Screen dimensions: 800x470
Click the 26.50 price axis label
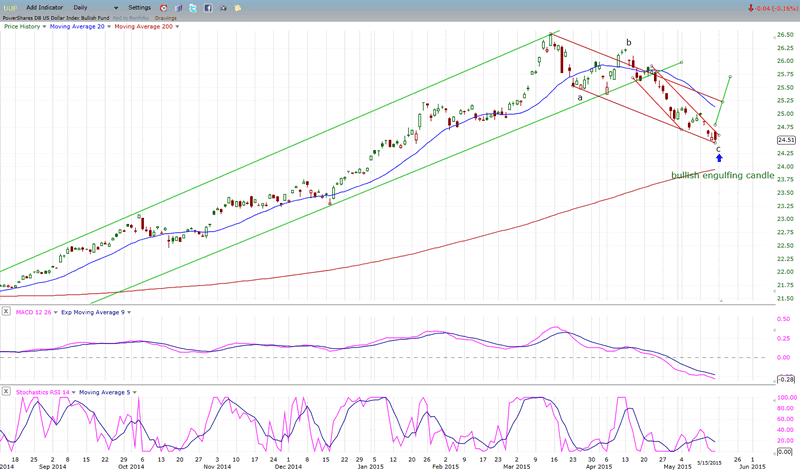pyautogui.click(x=785, y=35)
